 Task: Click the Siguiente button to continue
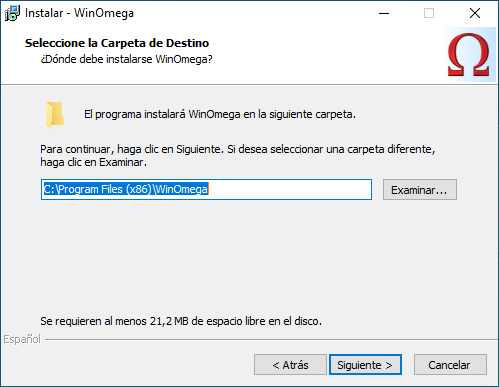365,365
